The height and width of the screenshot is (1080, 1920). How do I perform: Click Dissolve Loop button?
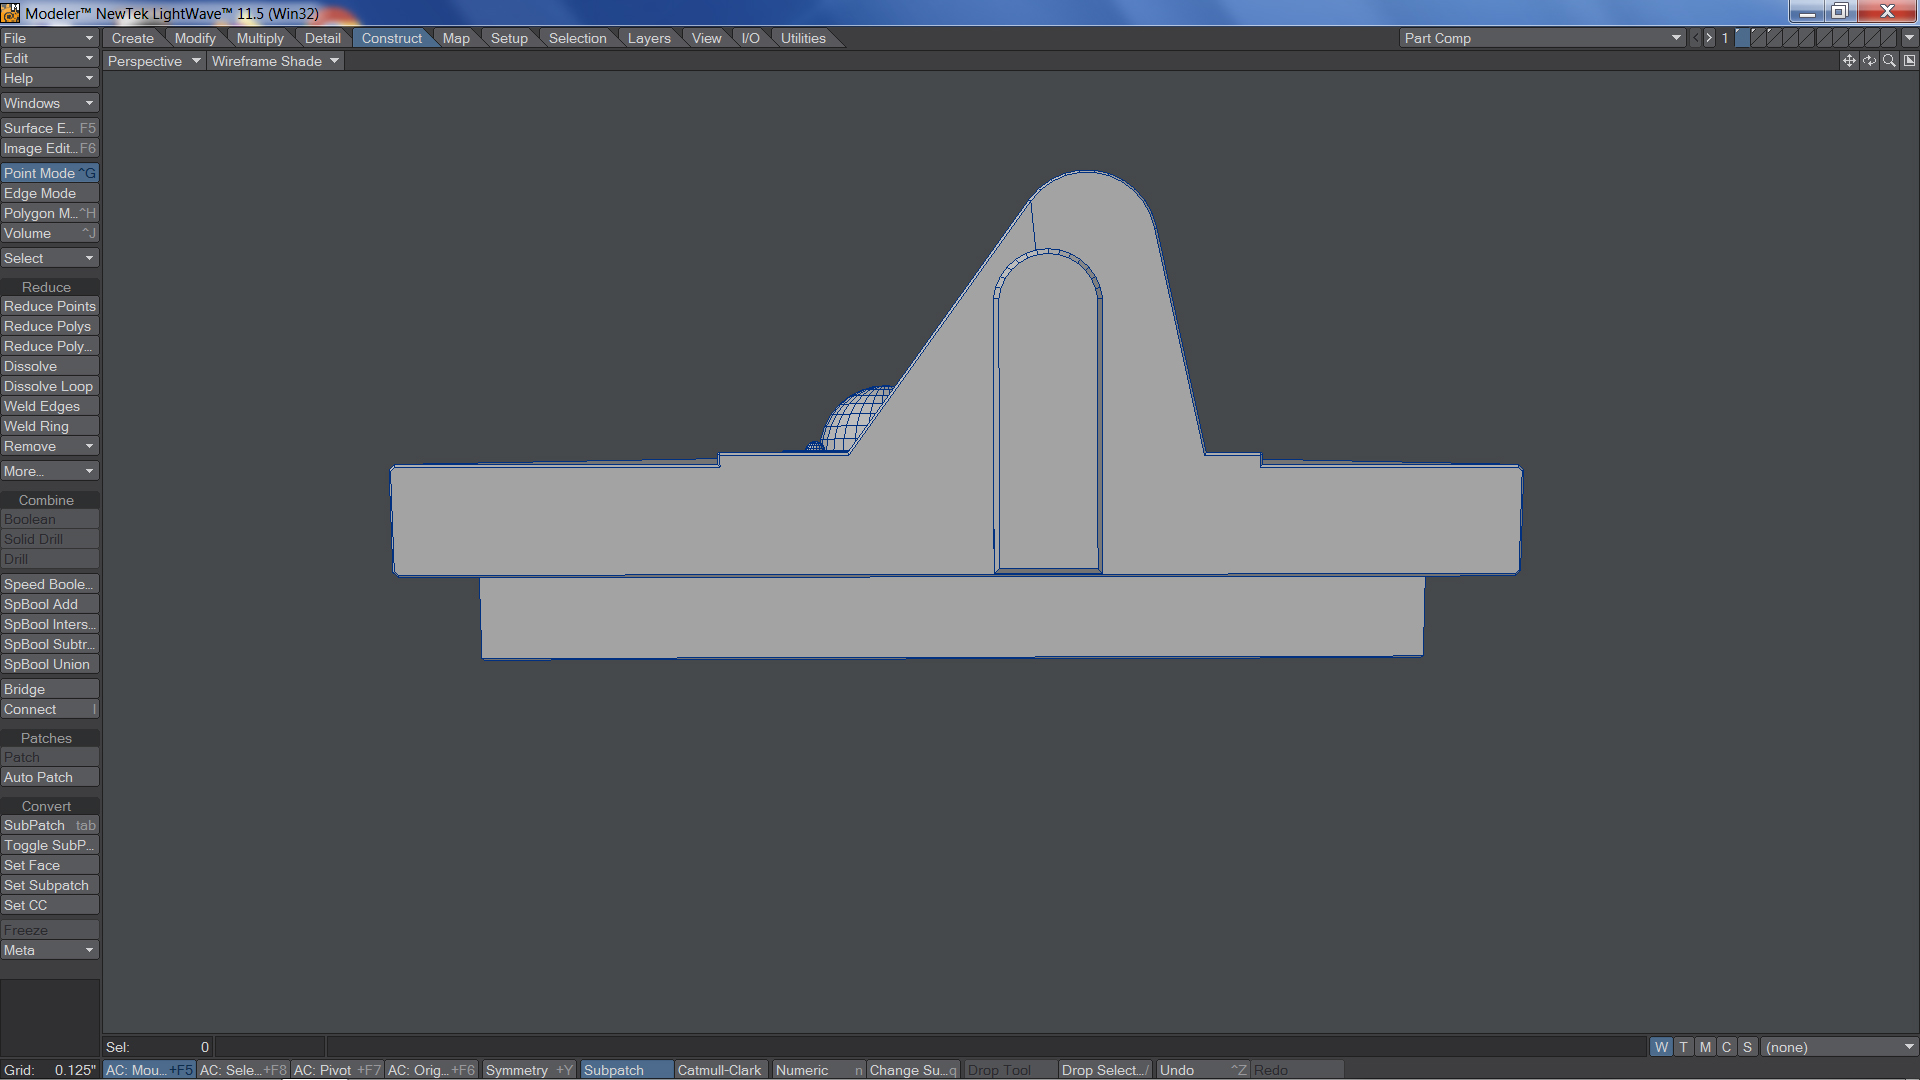click(49, 386)
